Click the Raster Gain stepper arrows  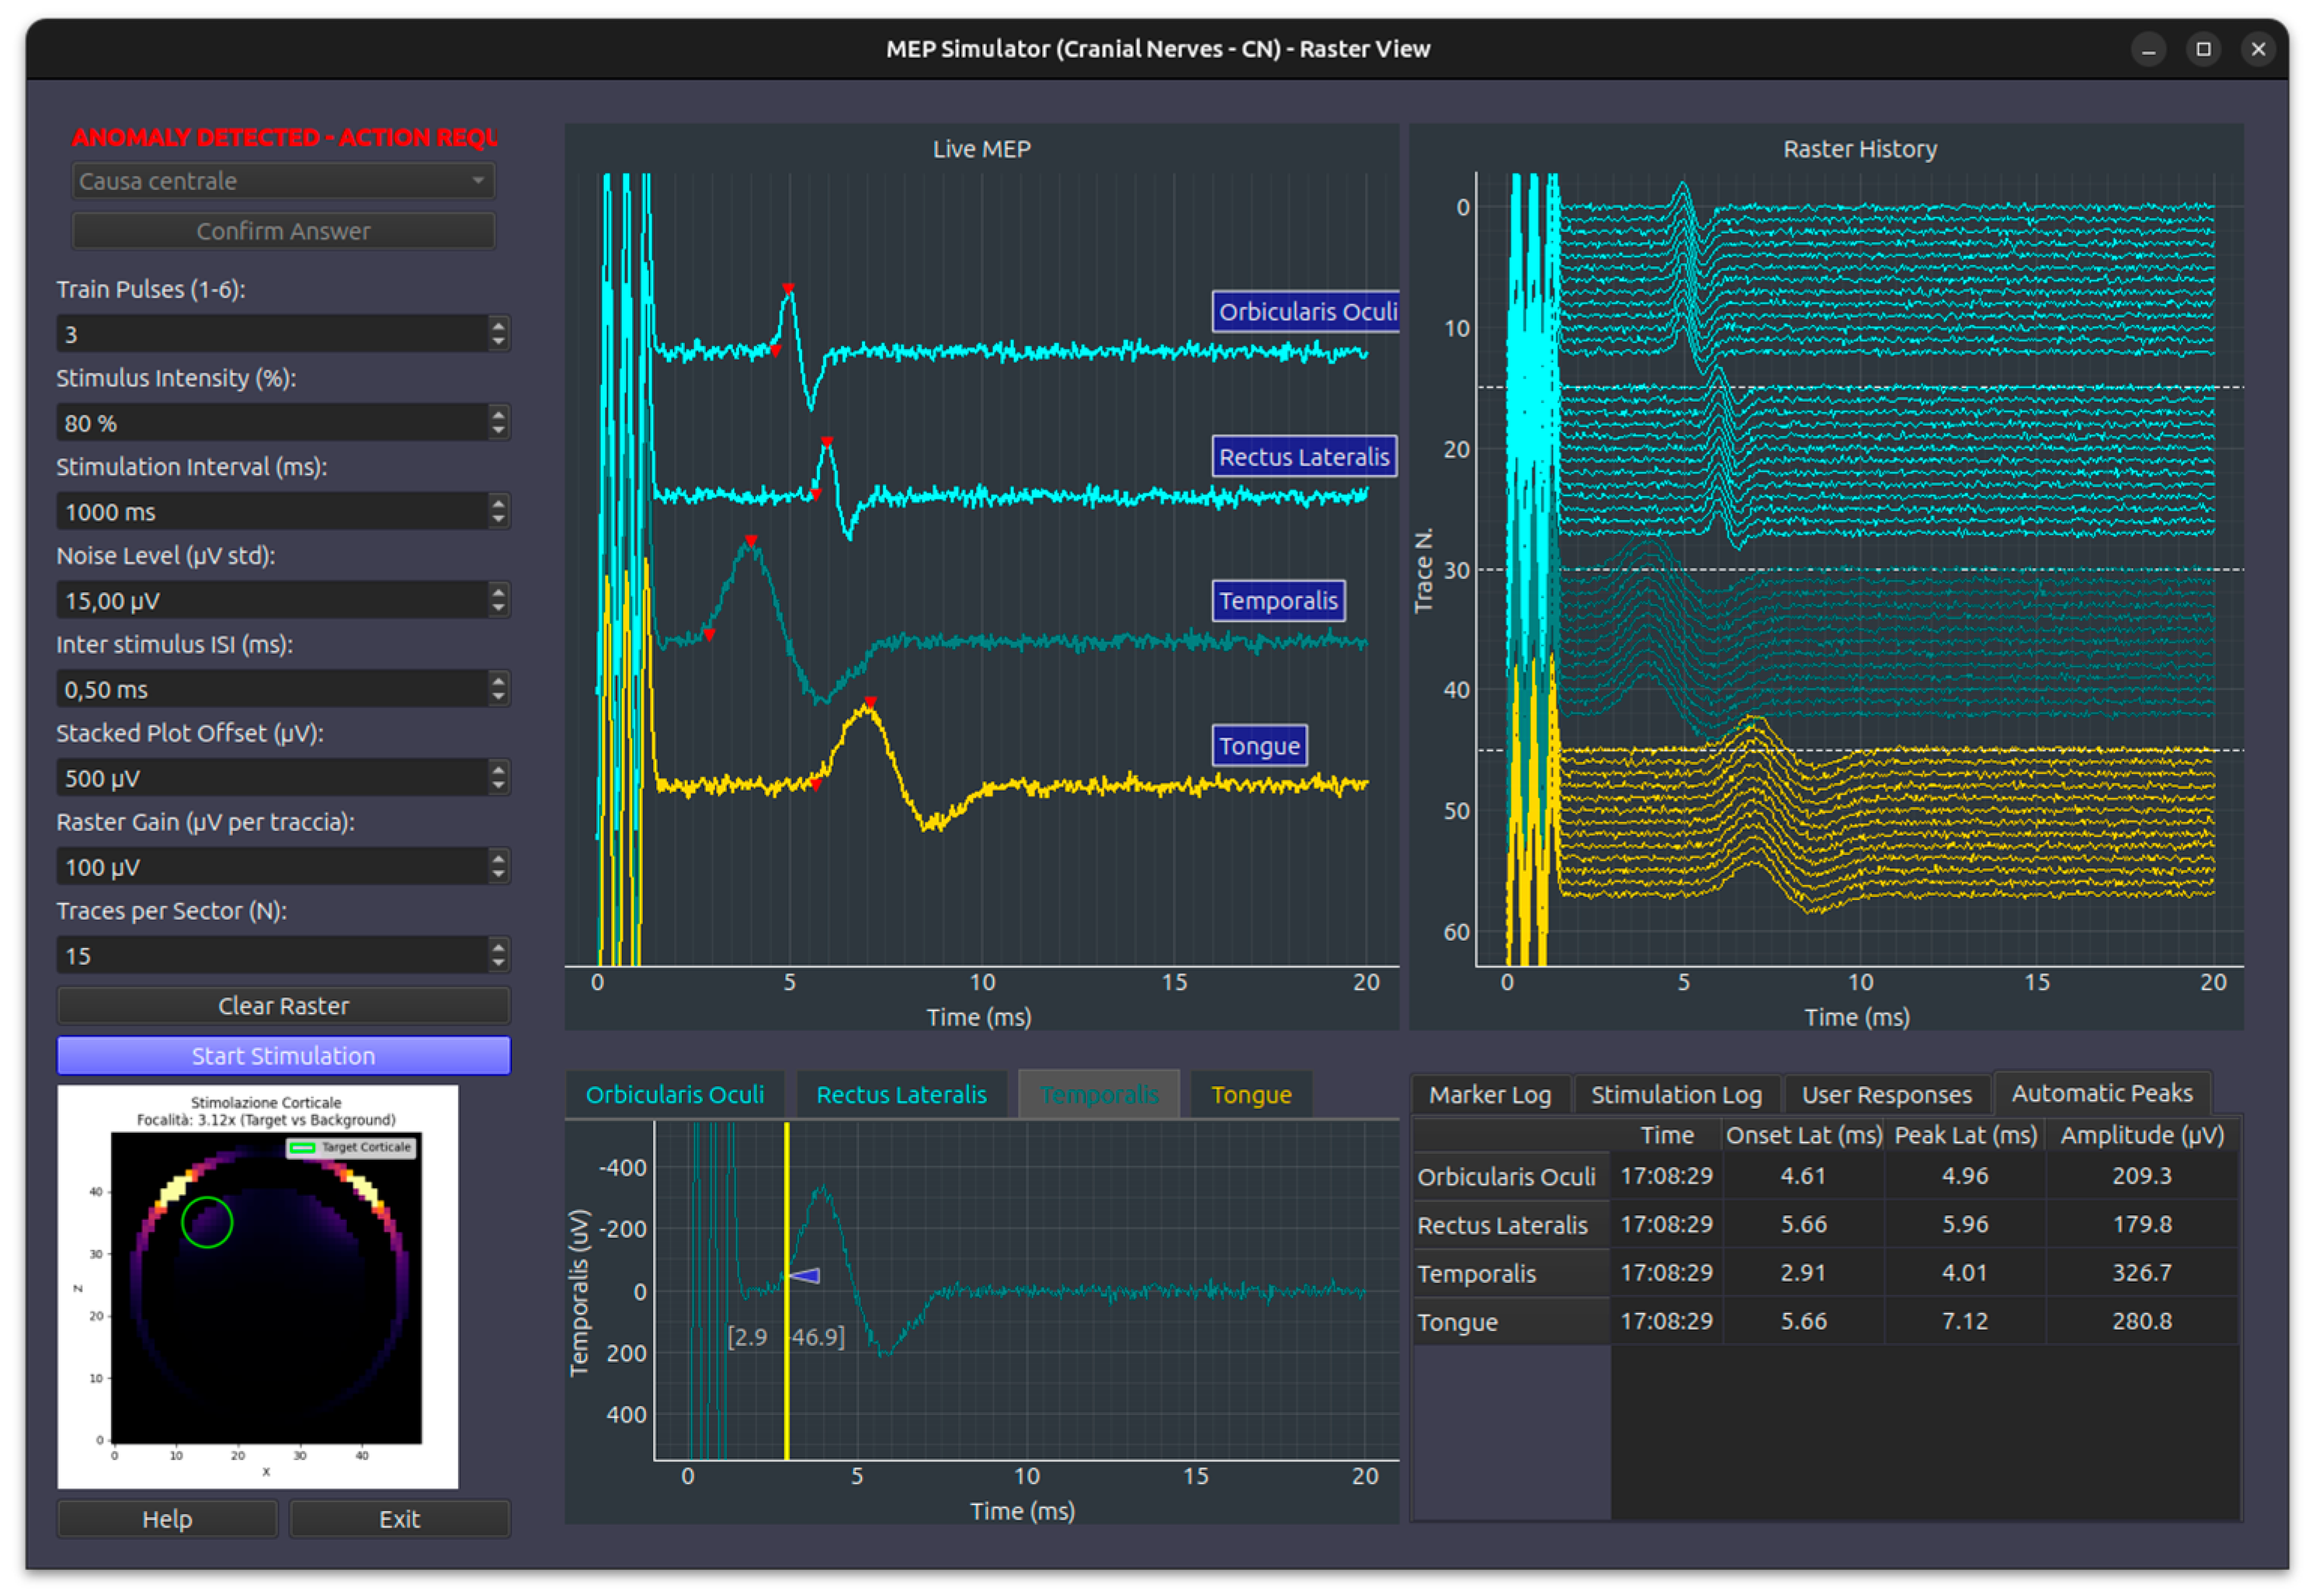point(498,866)
